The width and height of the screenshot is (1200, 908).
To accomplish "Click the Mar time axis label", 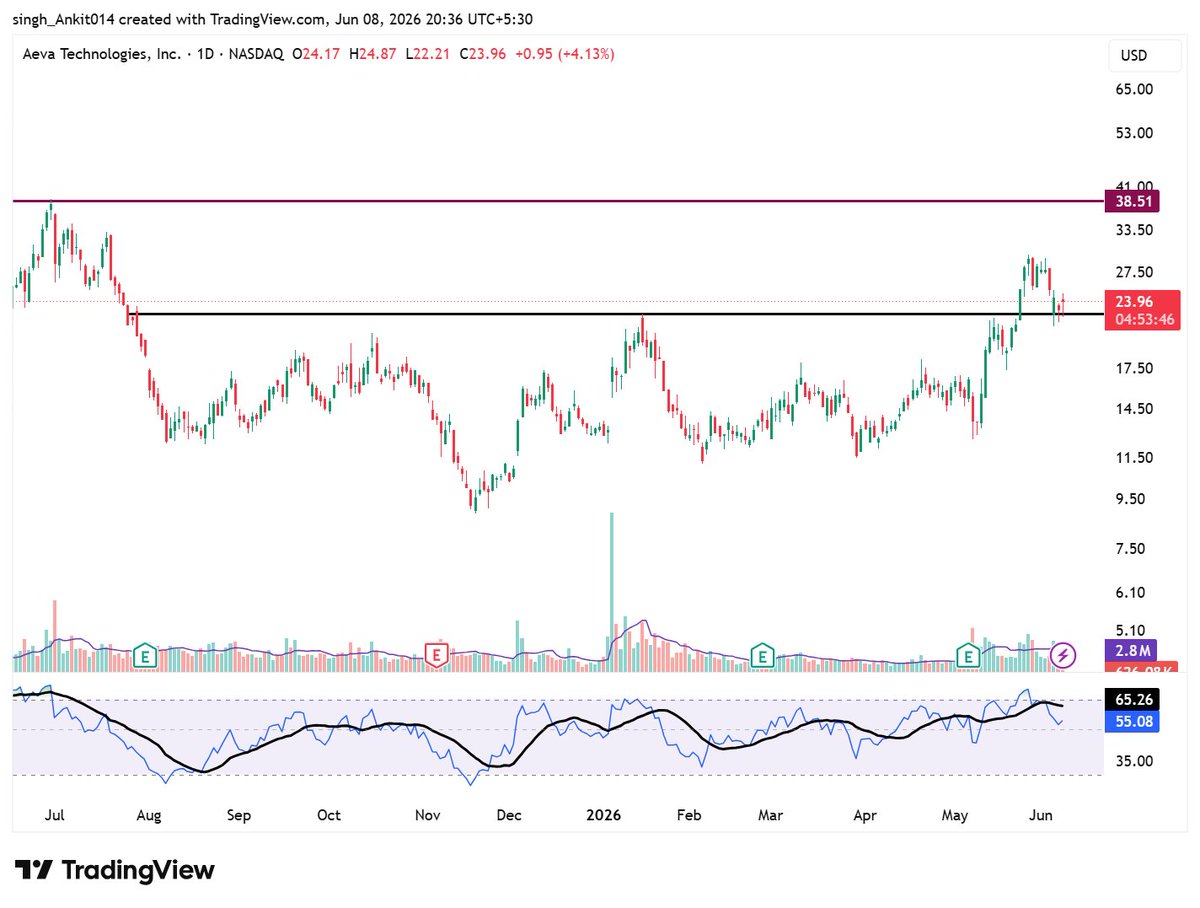I will 769,815.
